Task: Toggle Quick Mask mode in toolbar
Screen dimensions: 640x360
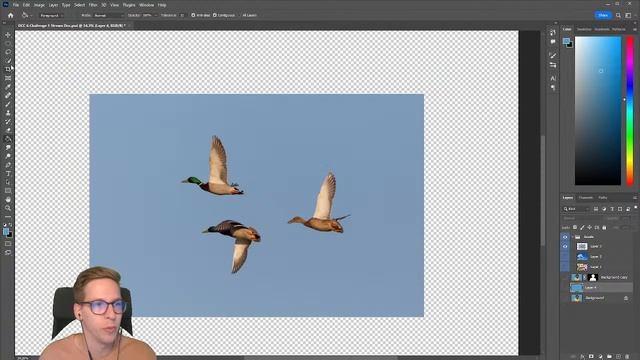Action: pyautogui.click(x=8, y=244)
